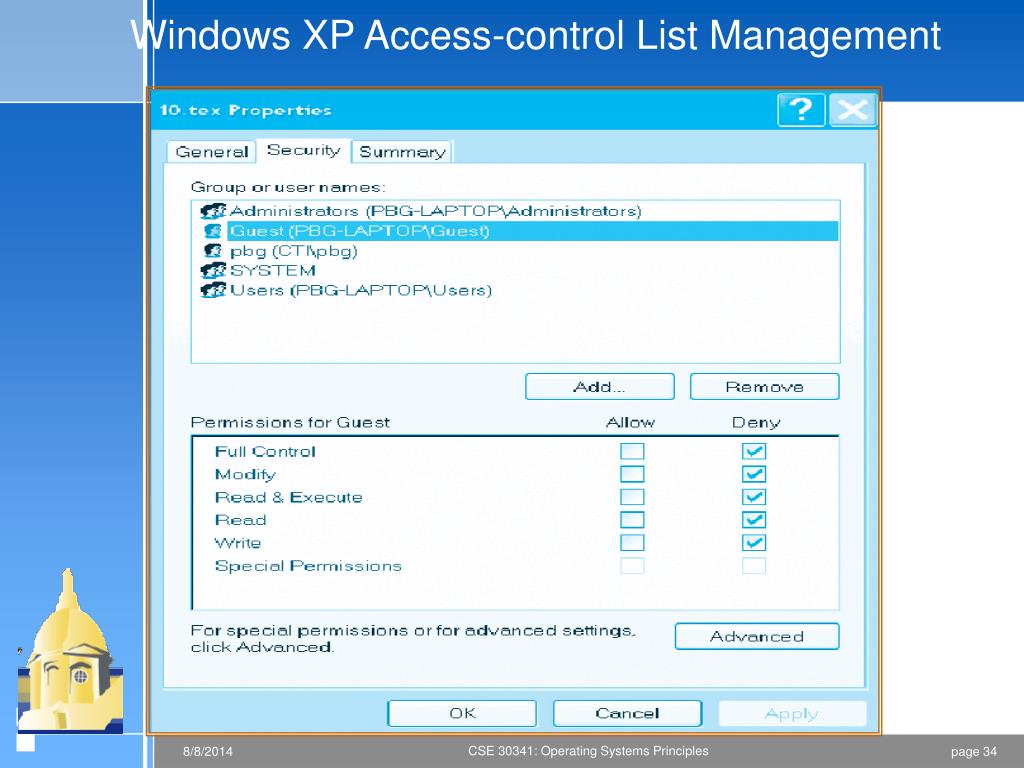
Task: Uncheck Deny for Read permission
Action: pos(754,520)
